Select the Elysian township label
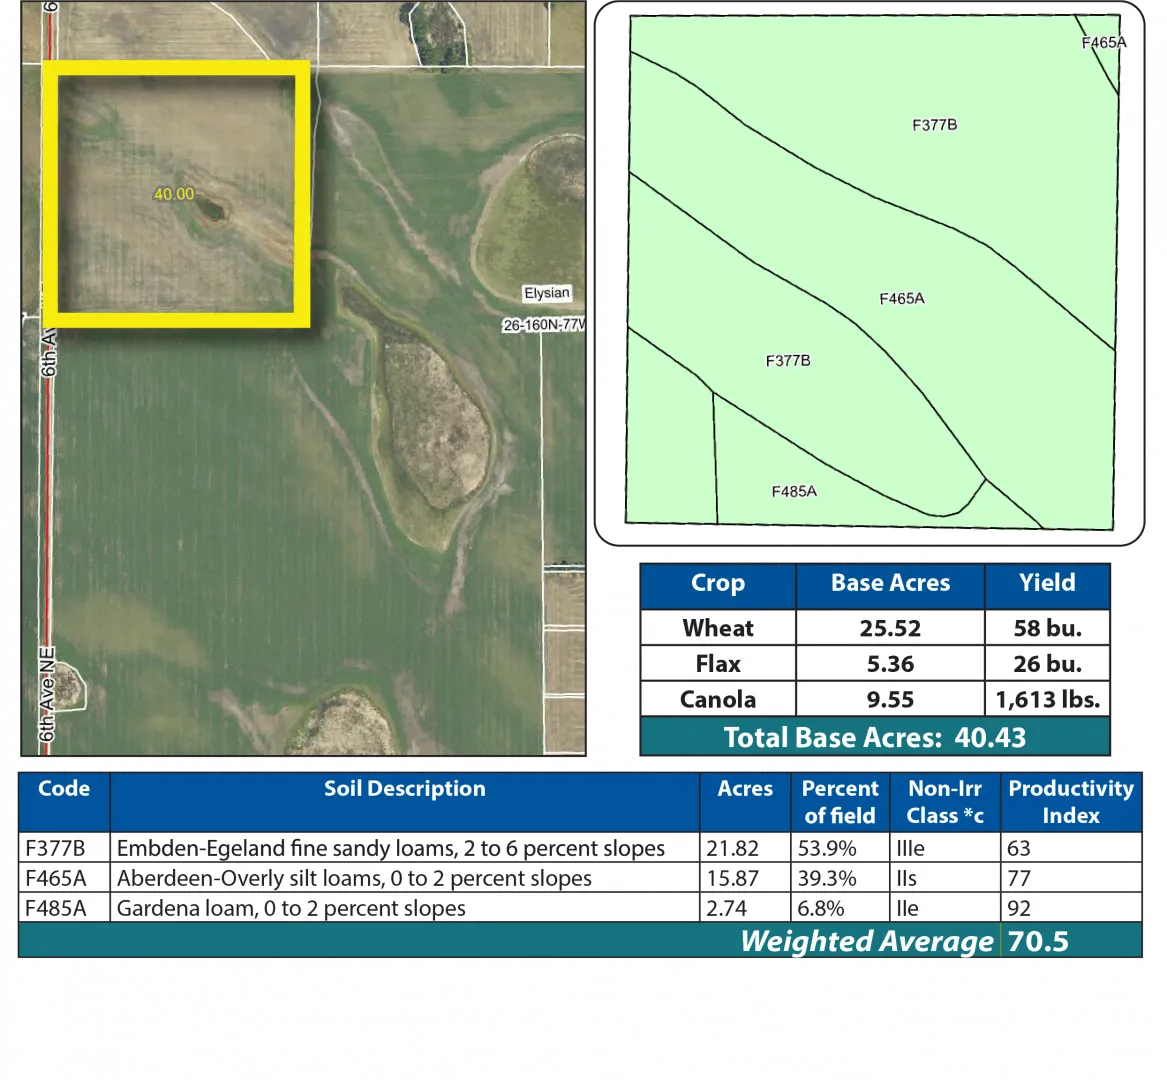 click(546, 293)
